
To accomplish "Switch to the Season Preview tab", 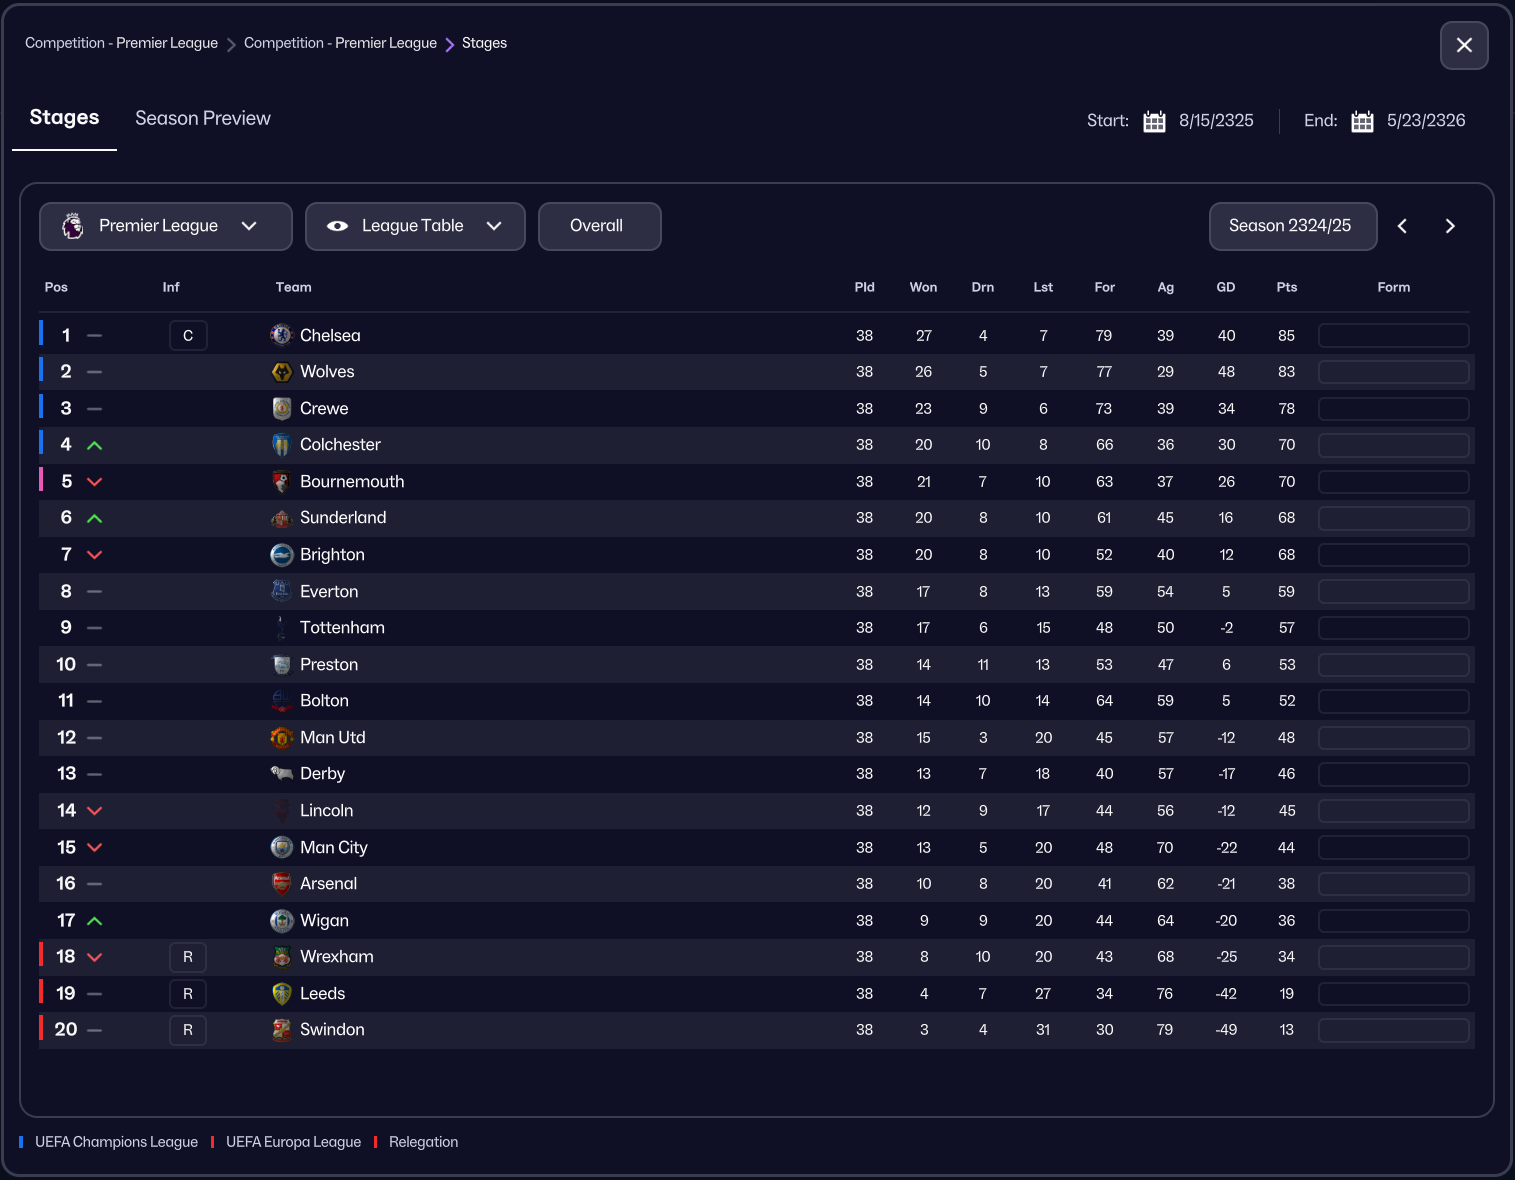I will coord(203,118).
